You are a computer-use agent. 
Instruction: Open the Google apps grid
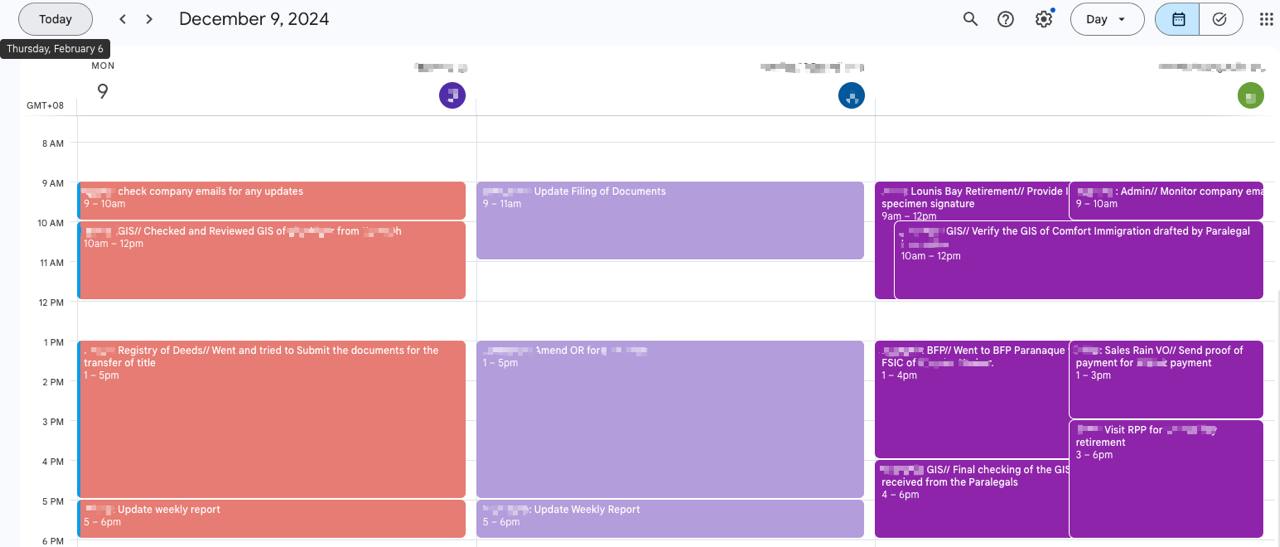pyautogui.click(x=1266, y=19)
